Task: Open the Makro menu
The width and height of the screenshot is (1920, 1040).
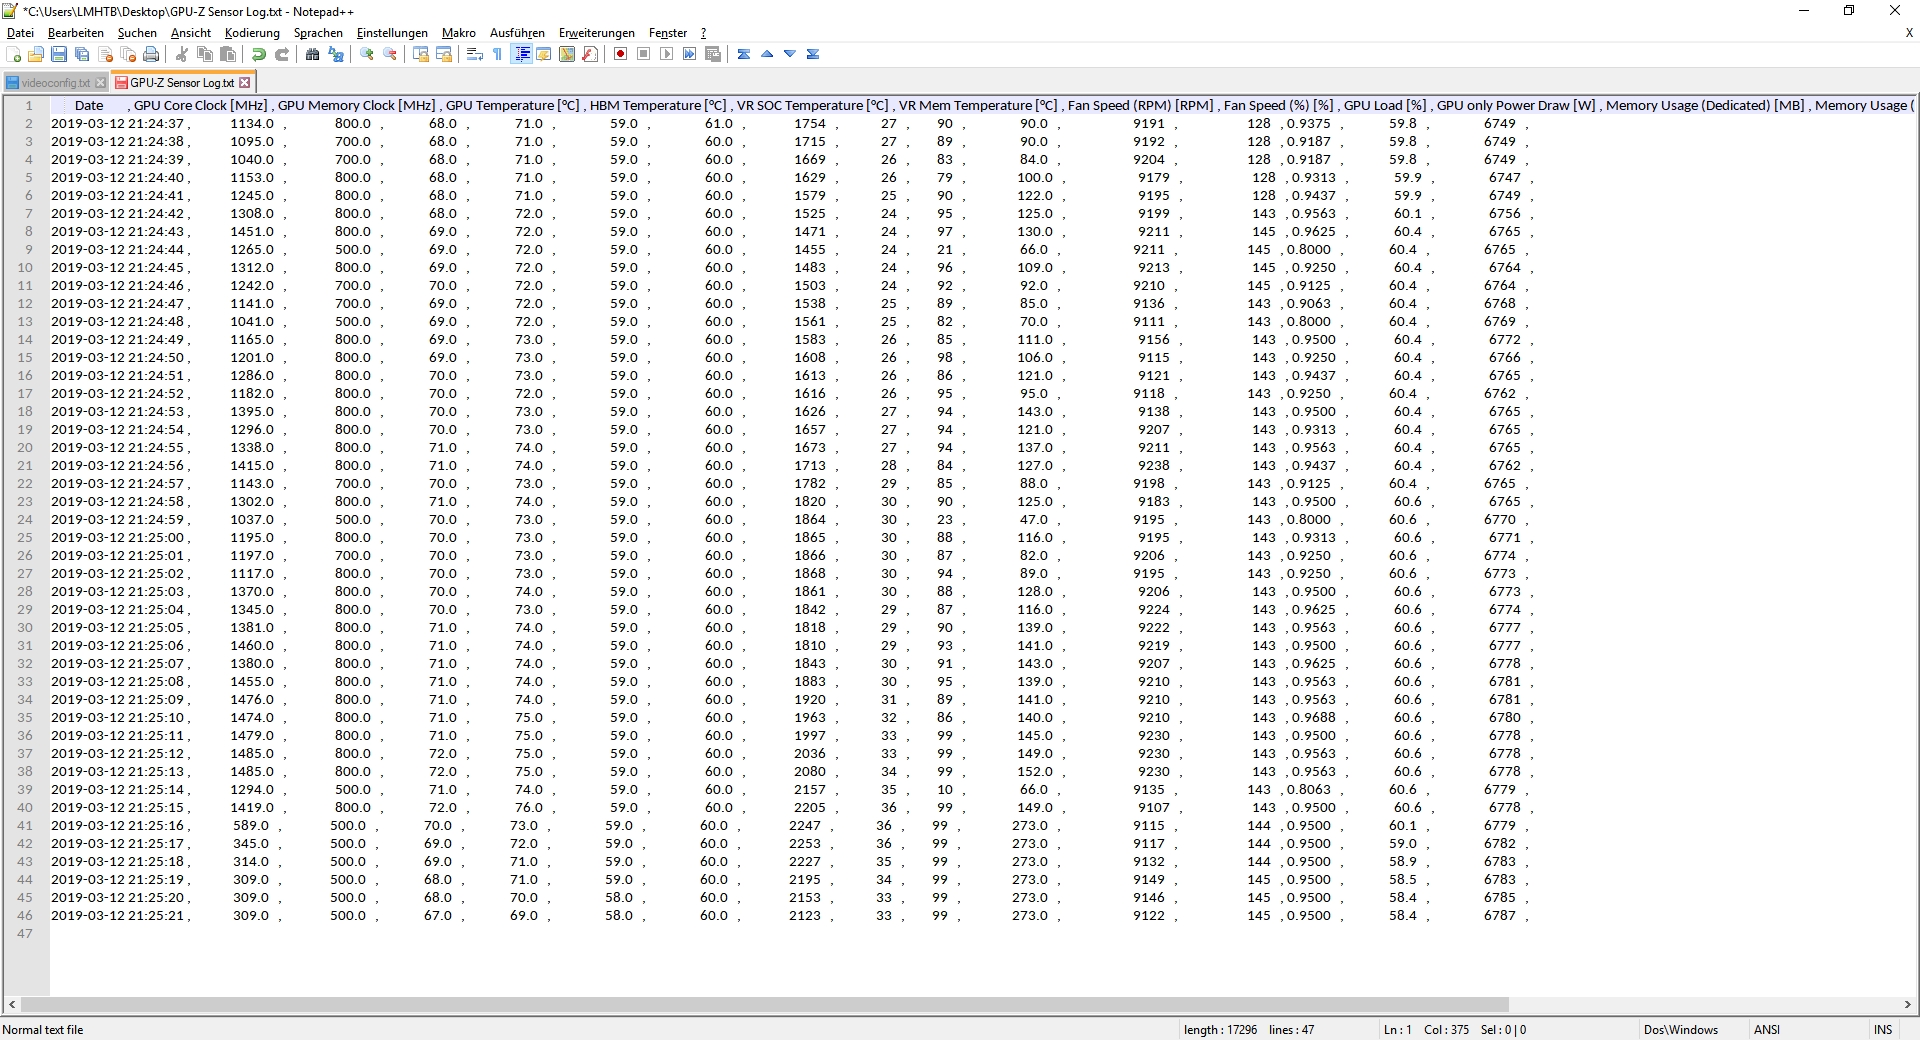Action: [x=459, y=33]
